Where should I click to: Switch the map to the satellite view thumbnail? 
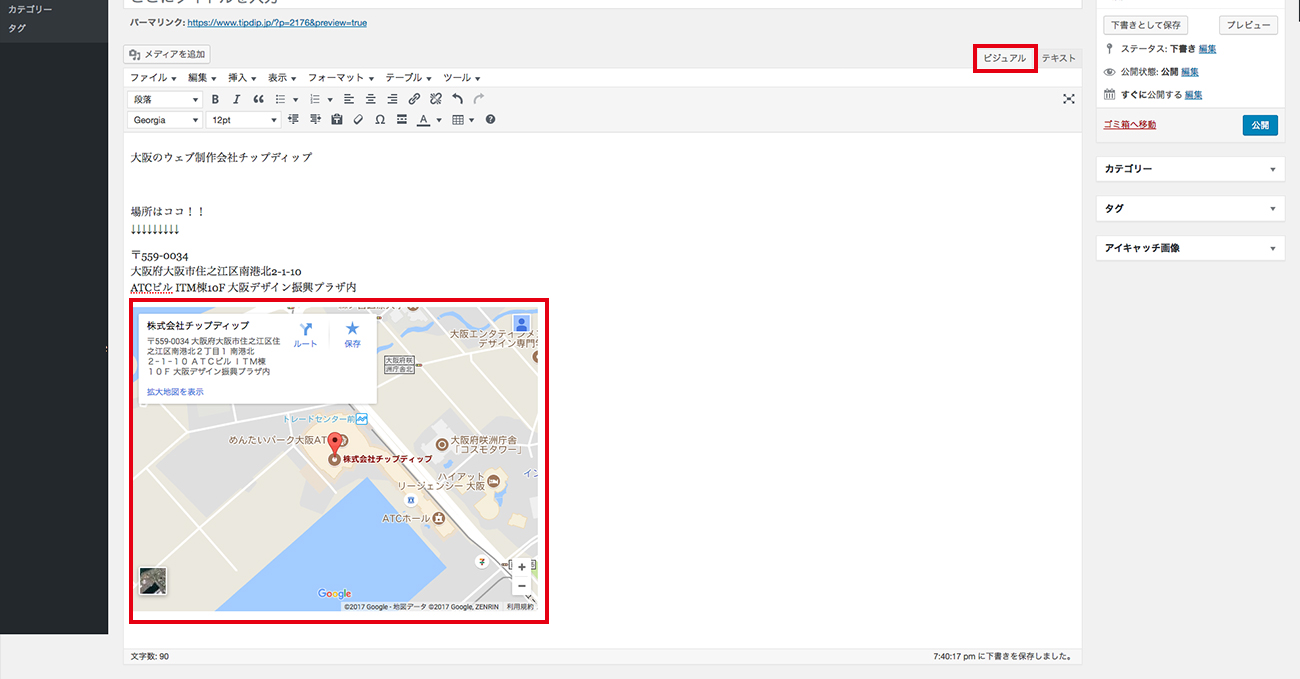pyautogui.click(x=153, y=582)
